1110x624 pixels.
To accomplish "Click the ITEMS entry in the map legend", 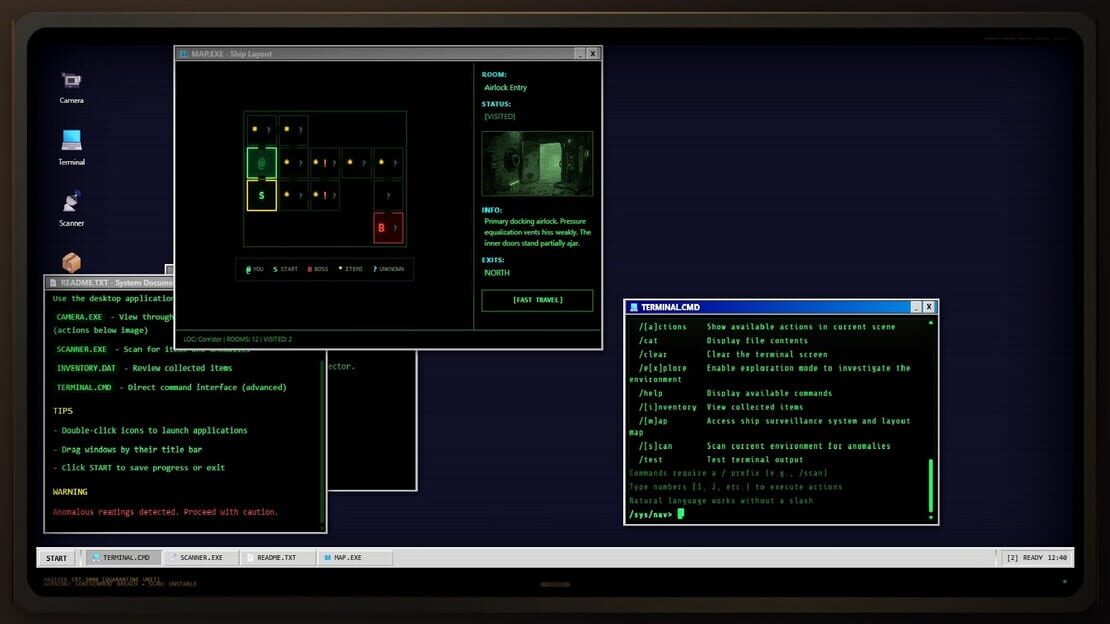I will tap(350, 269).
